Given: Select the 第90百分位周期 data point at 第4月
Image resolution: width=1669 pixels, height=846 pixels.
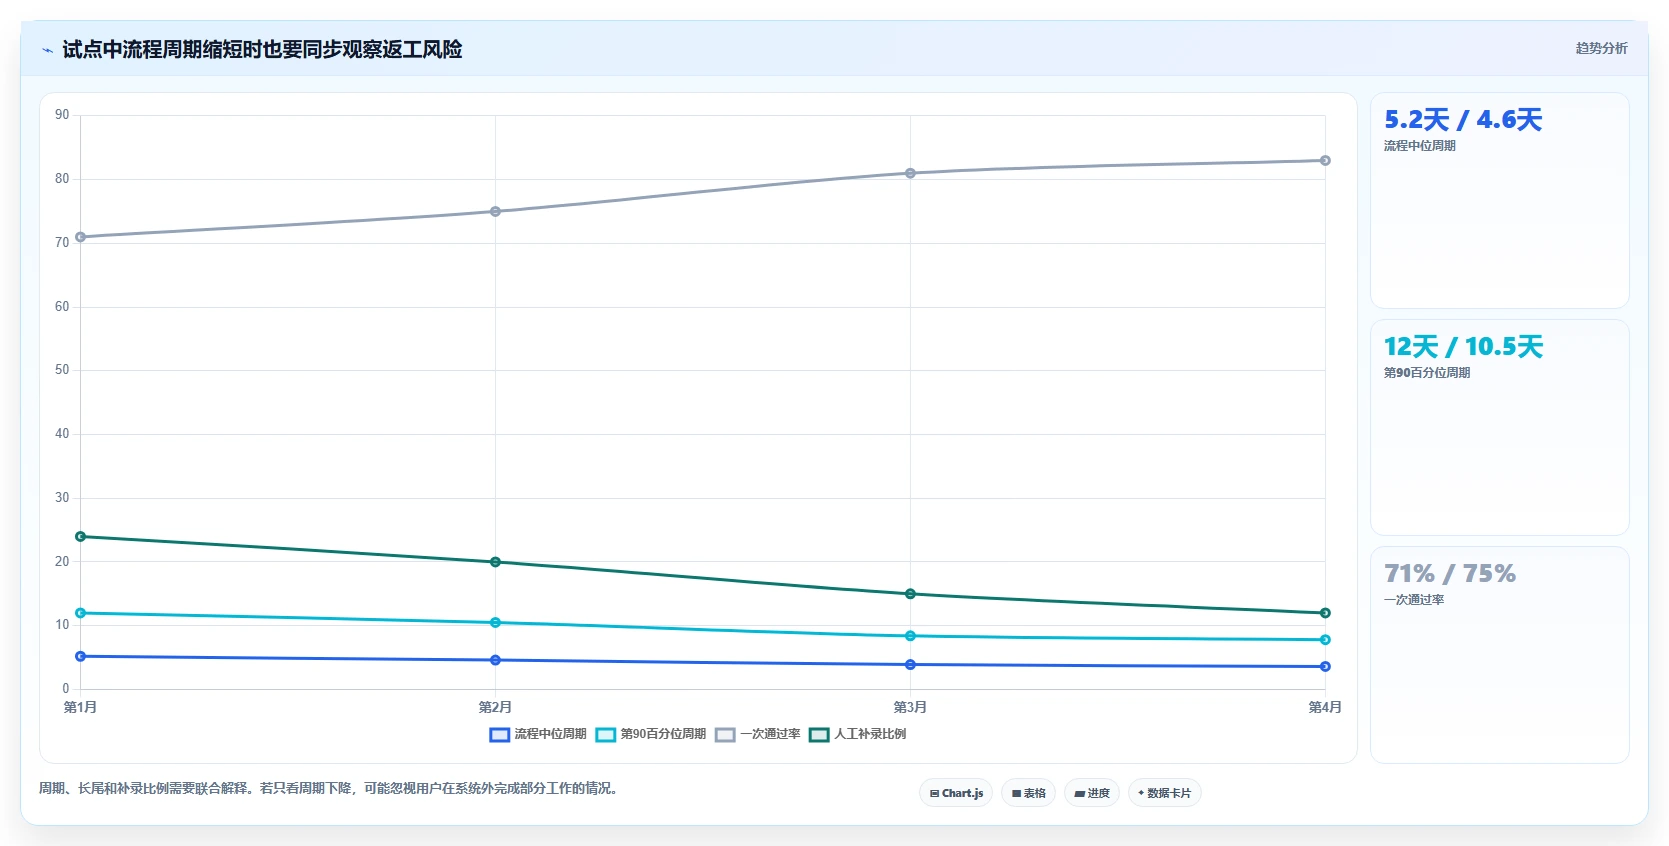Looking at the screenshot, I should (1325, 640).
